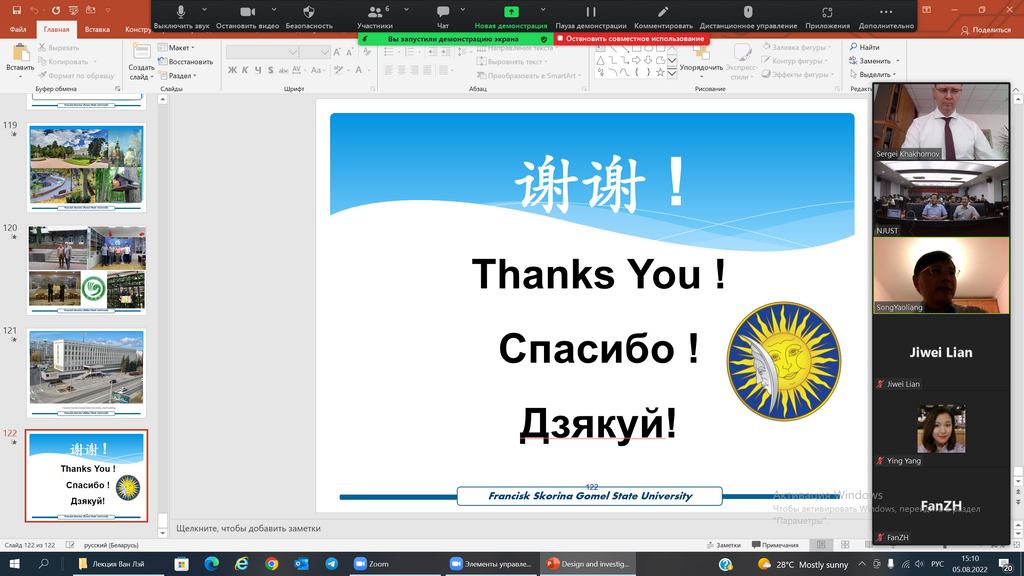Toggle Примечания comments in status bar
The height and width of the screenshot is (576, 1024).
pos(775,545)
